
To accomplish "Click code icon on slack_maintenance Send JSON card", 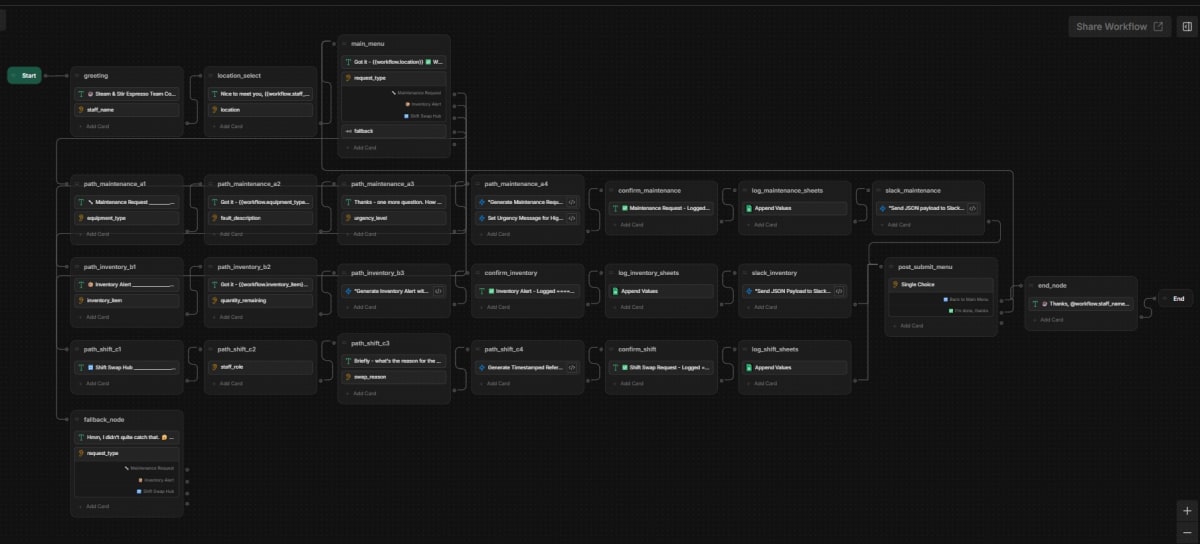I will (973, 209).
